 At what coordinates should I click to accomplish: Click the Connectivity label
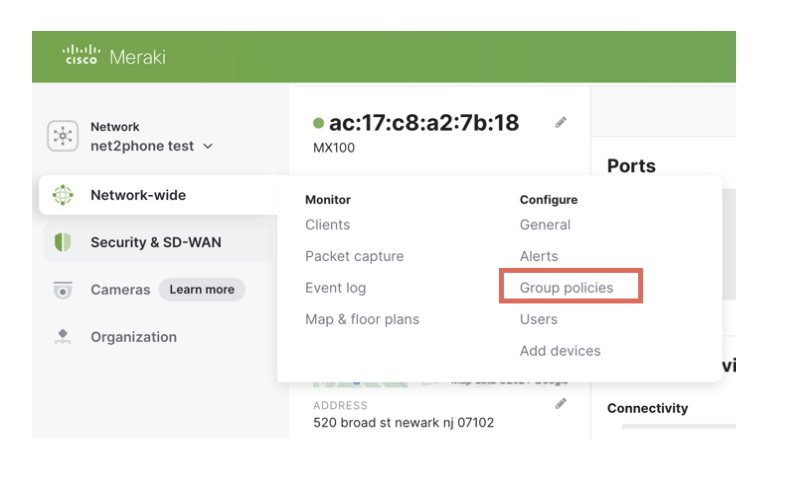647,408
